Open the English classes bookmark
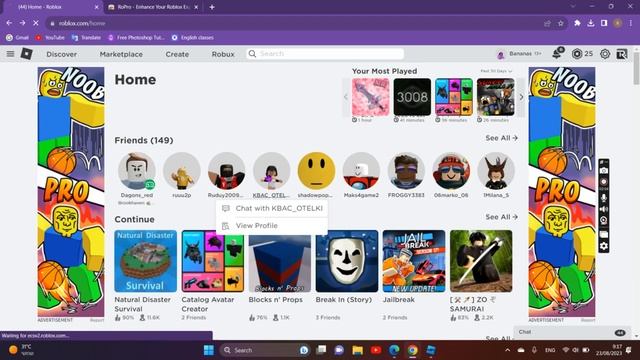 click(192, 38)
